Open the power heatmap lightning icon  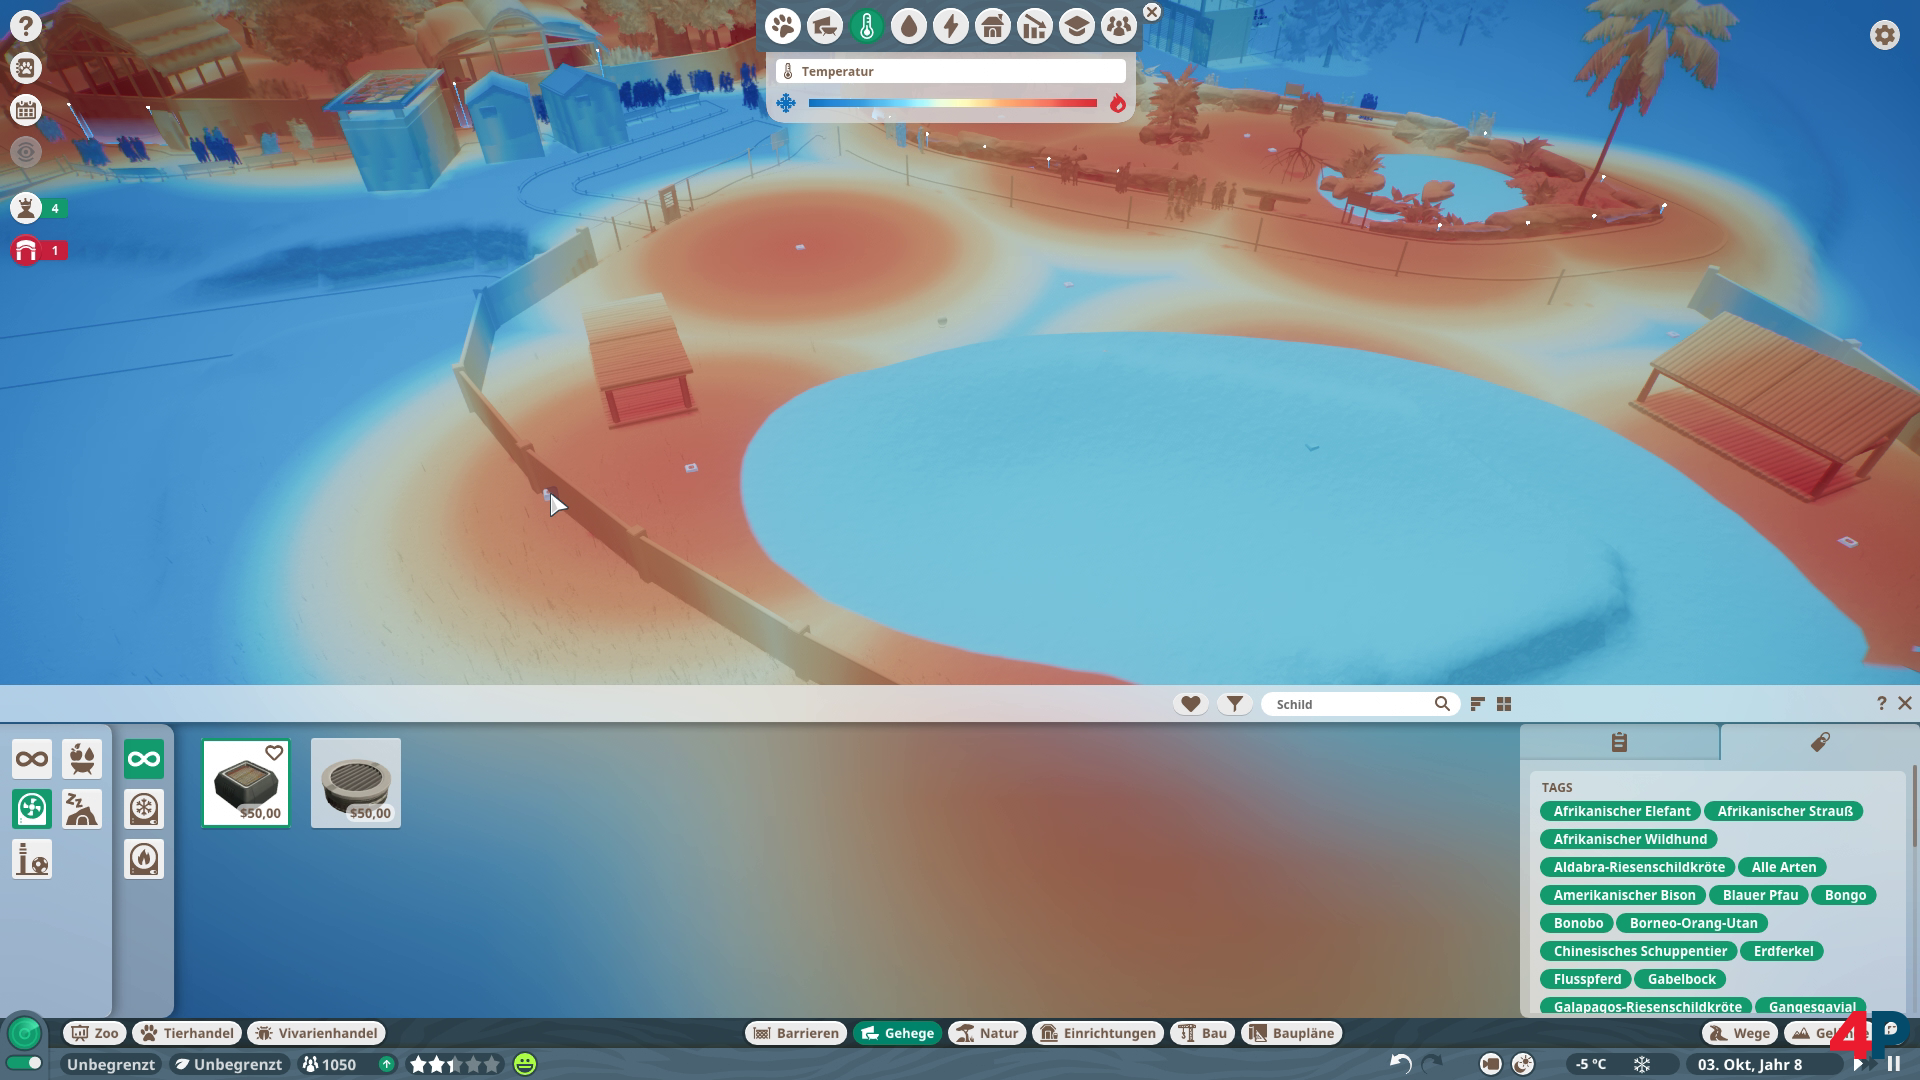(950, 27)
